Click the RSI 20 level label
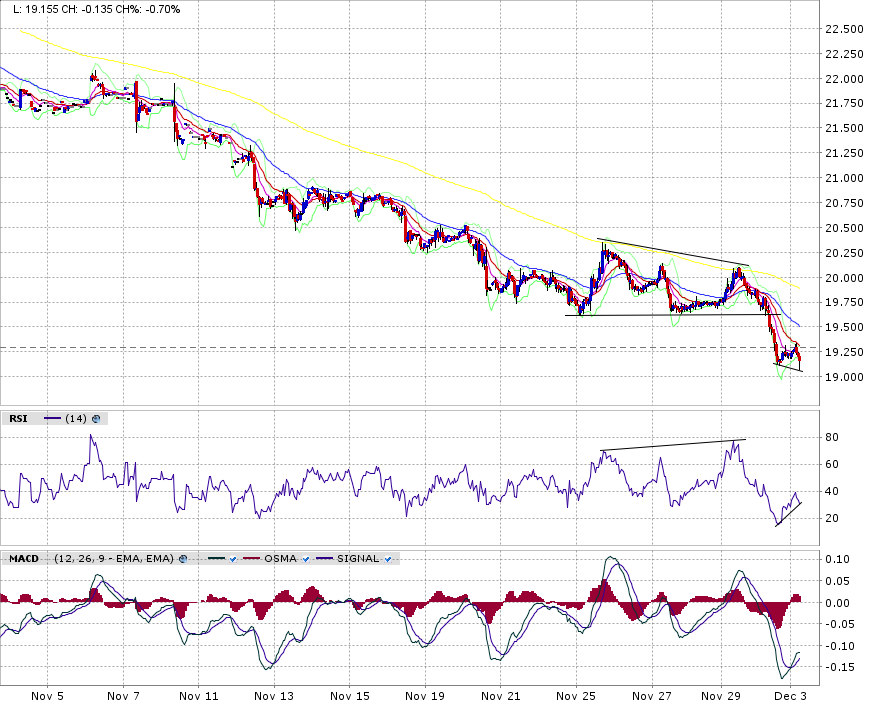Image resolution: width=872 pixels, height=710 pixels. coord(832,519)
